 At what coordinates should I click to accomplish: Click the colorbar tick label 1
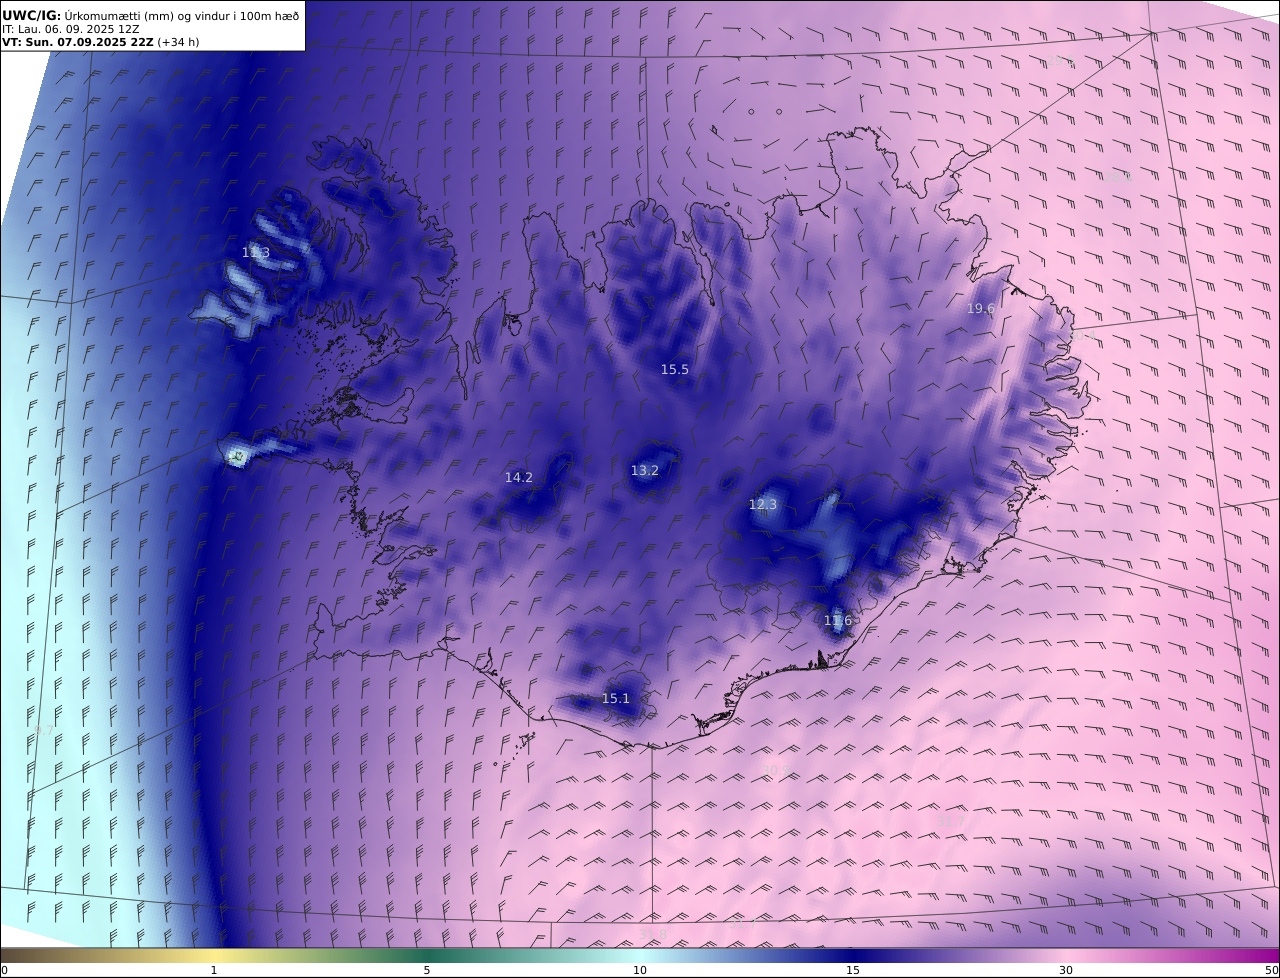pyautogui.click(x=213, y=970)
